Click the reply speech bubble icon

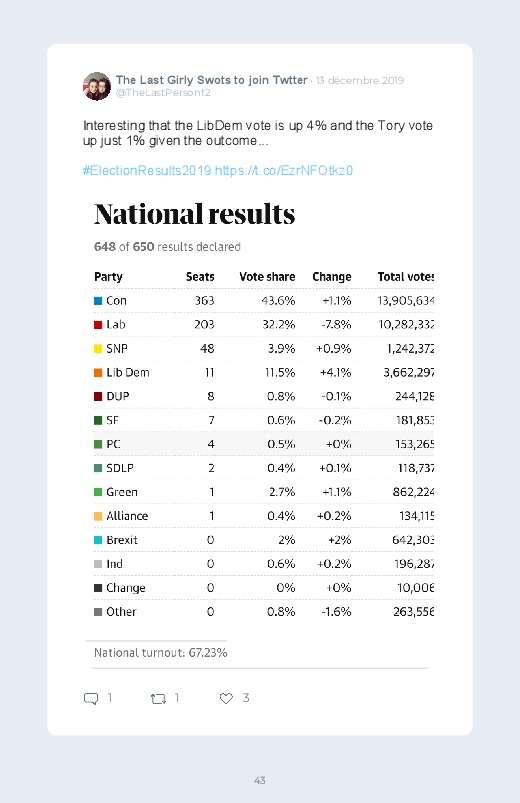click(x=91, y=699)
